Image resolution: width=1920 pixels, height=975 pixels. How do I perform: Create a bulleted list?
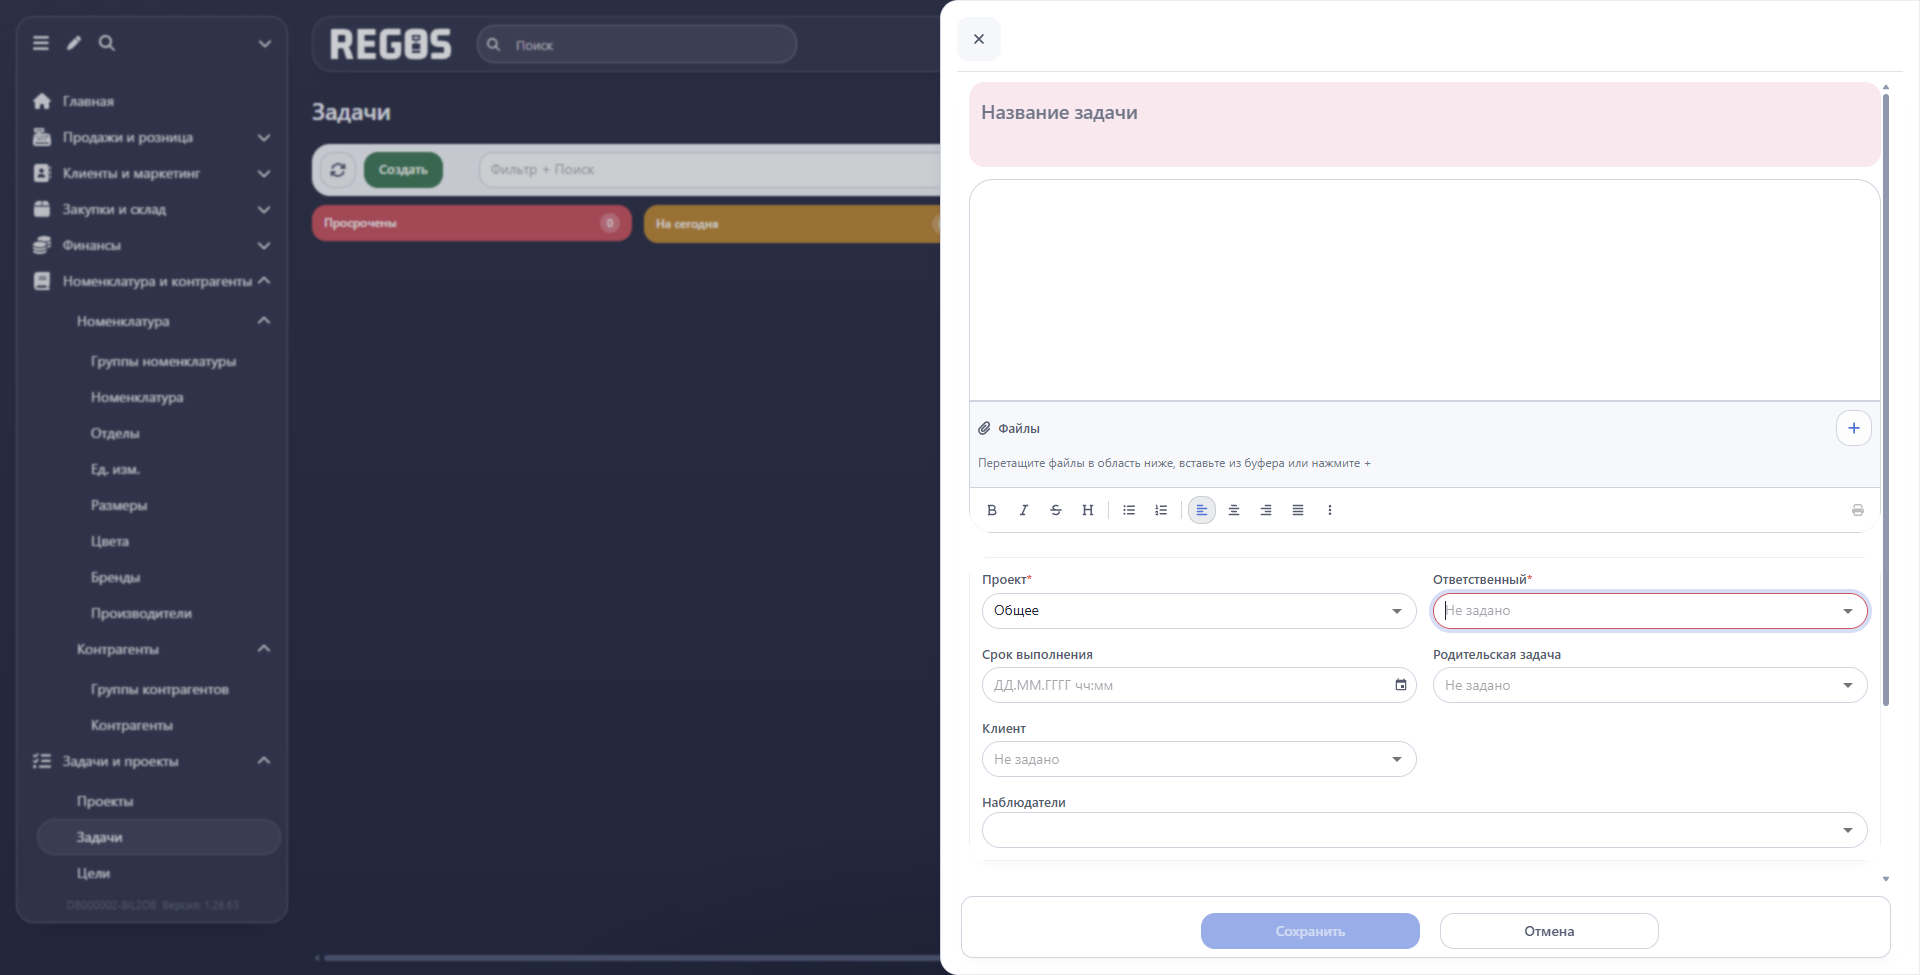click(1129, 510)
